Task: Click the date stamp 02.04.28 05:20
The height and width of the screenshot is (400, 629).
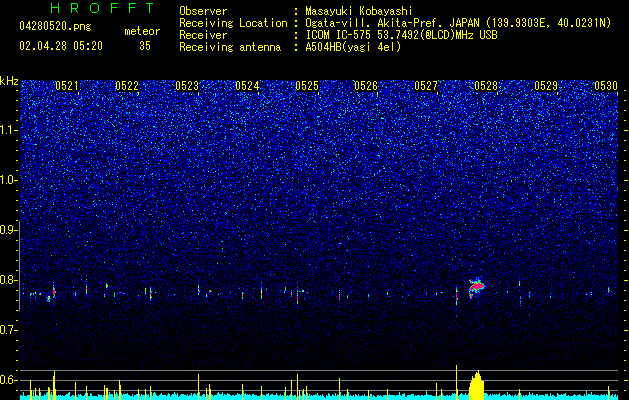Action: tap(61, 46)
